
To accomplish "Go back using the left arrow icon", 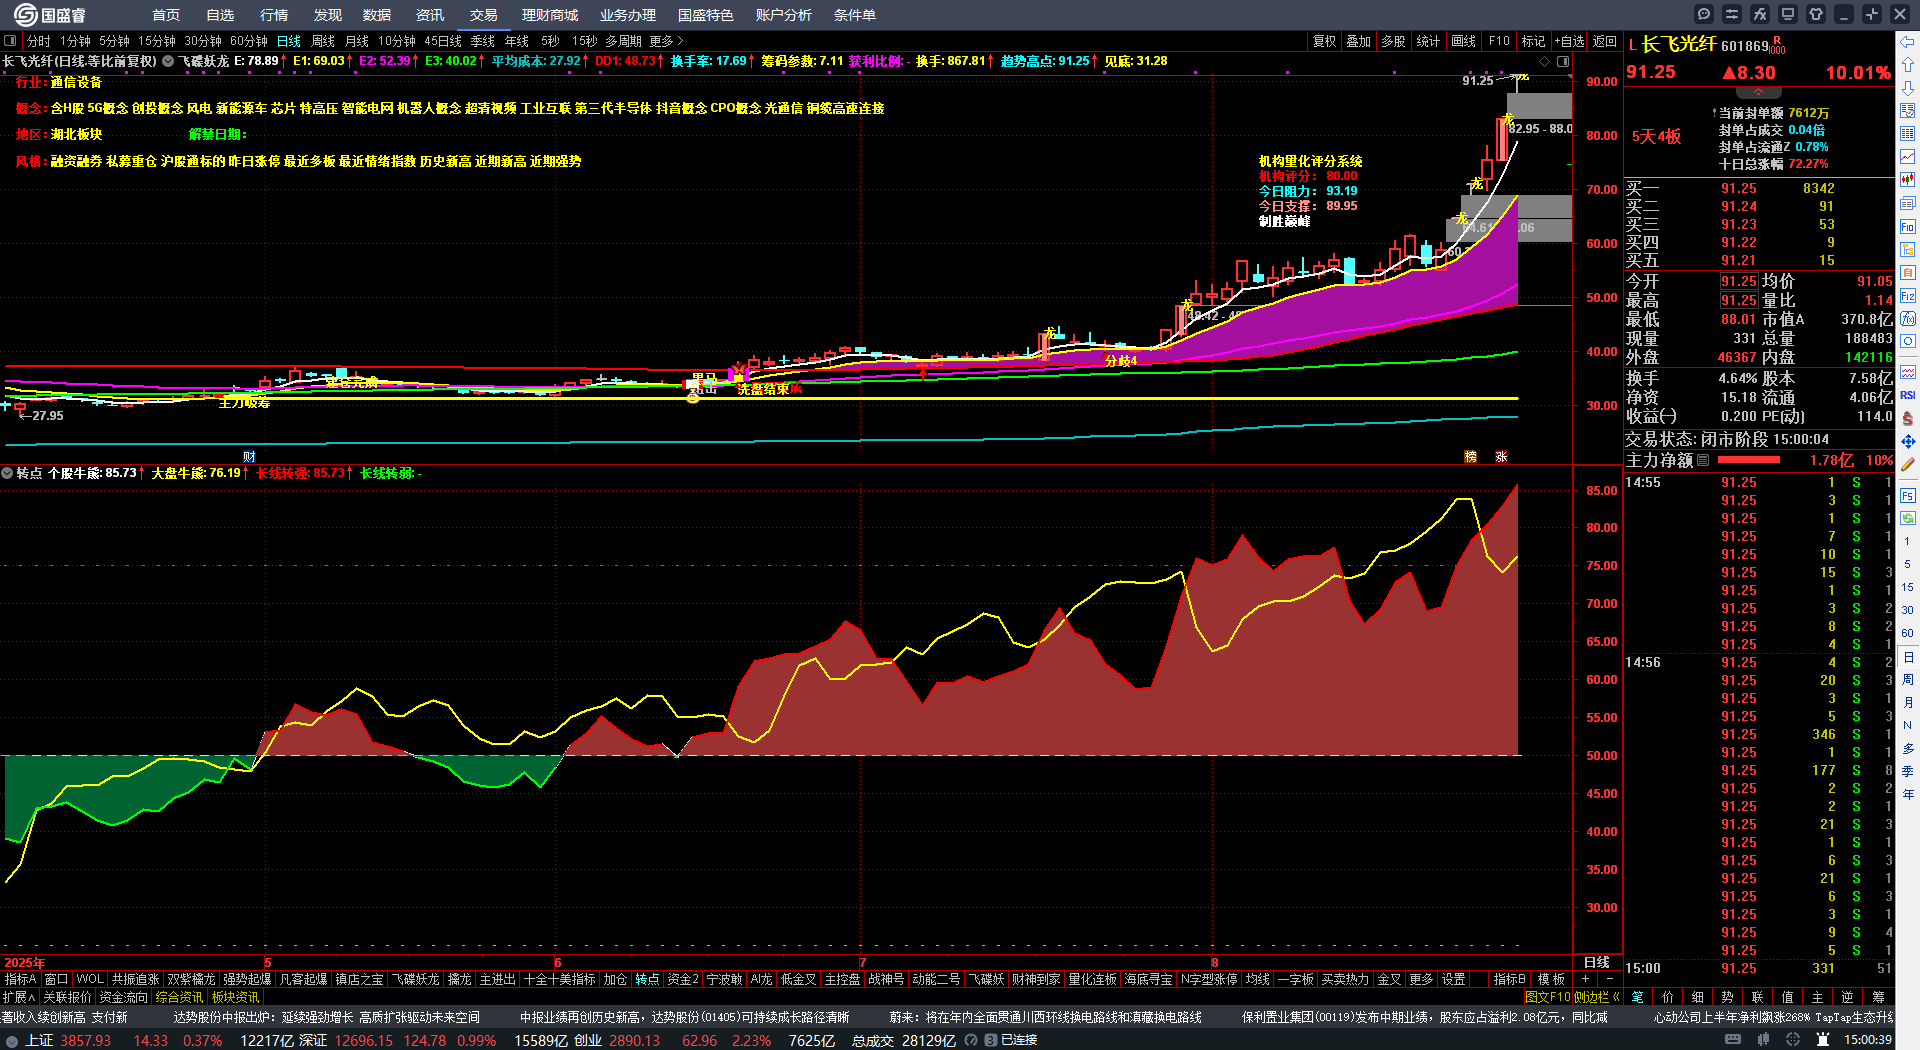I will [1908, 42].
